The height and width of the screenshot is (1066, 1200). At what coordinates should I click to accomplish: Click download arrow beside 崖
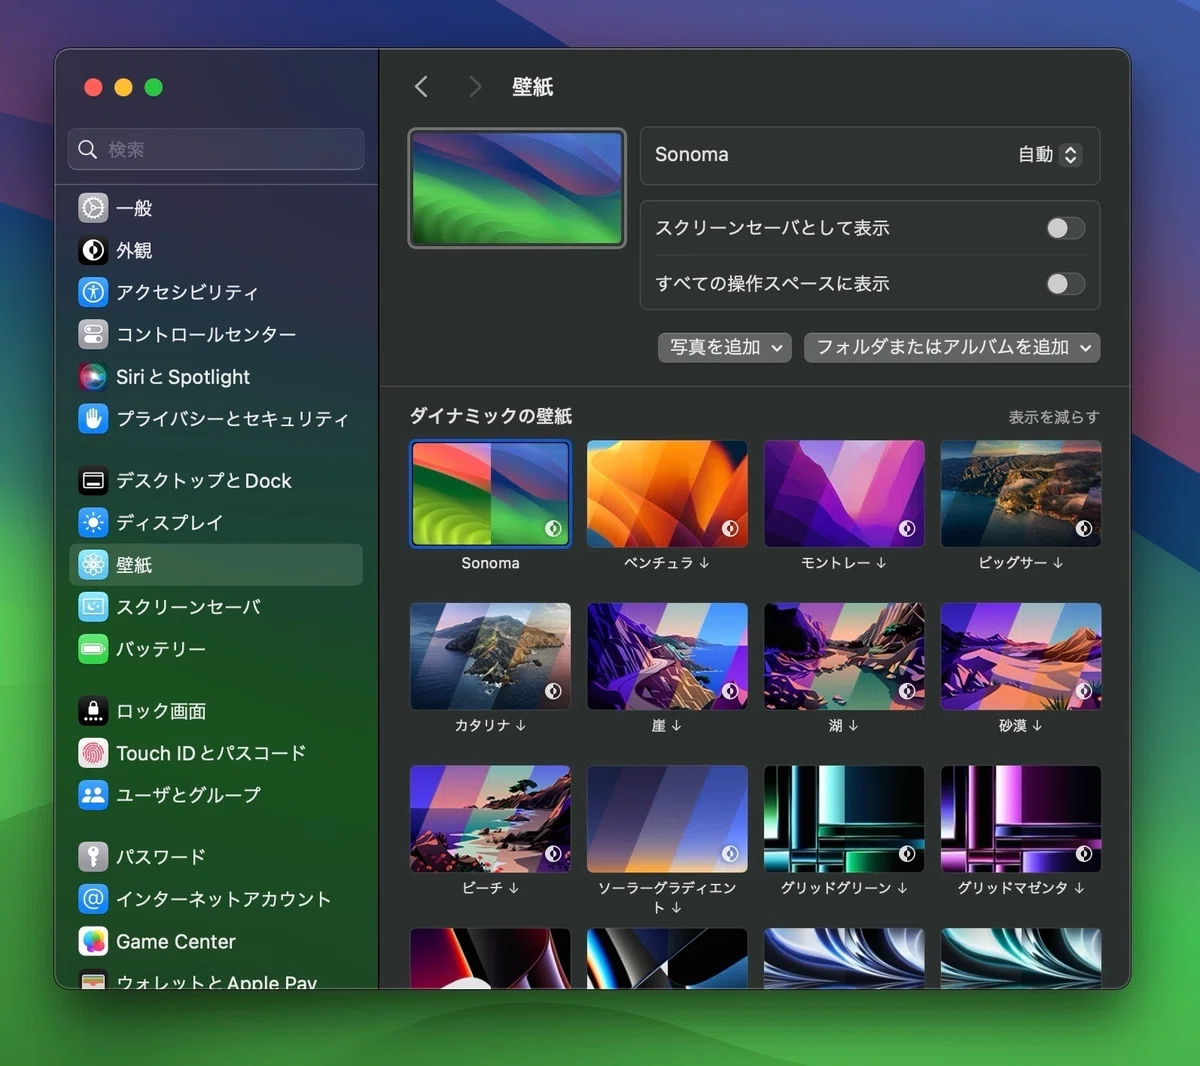click(x=677, y=725)
